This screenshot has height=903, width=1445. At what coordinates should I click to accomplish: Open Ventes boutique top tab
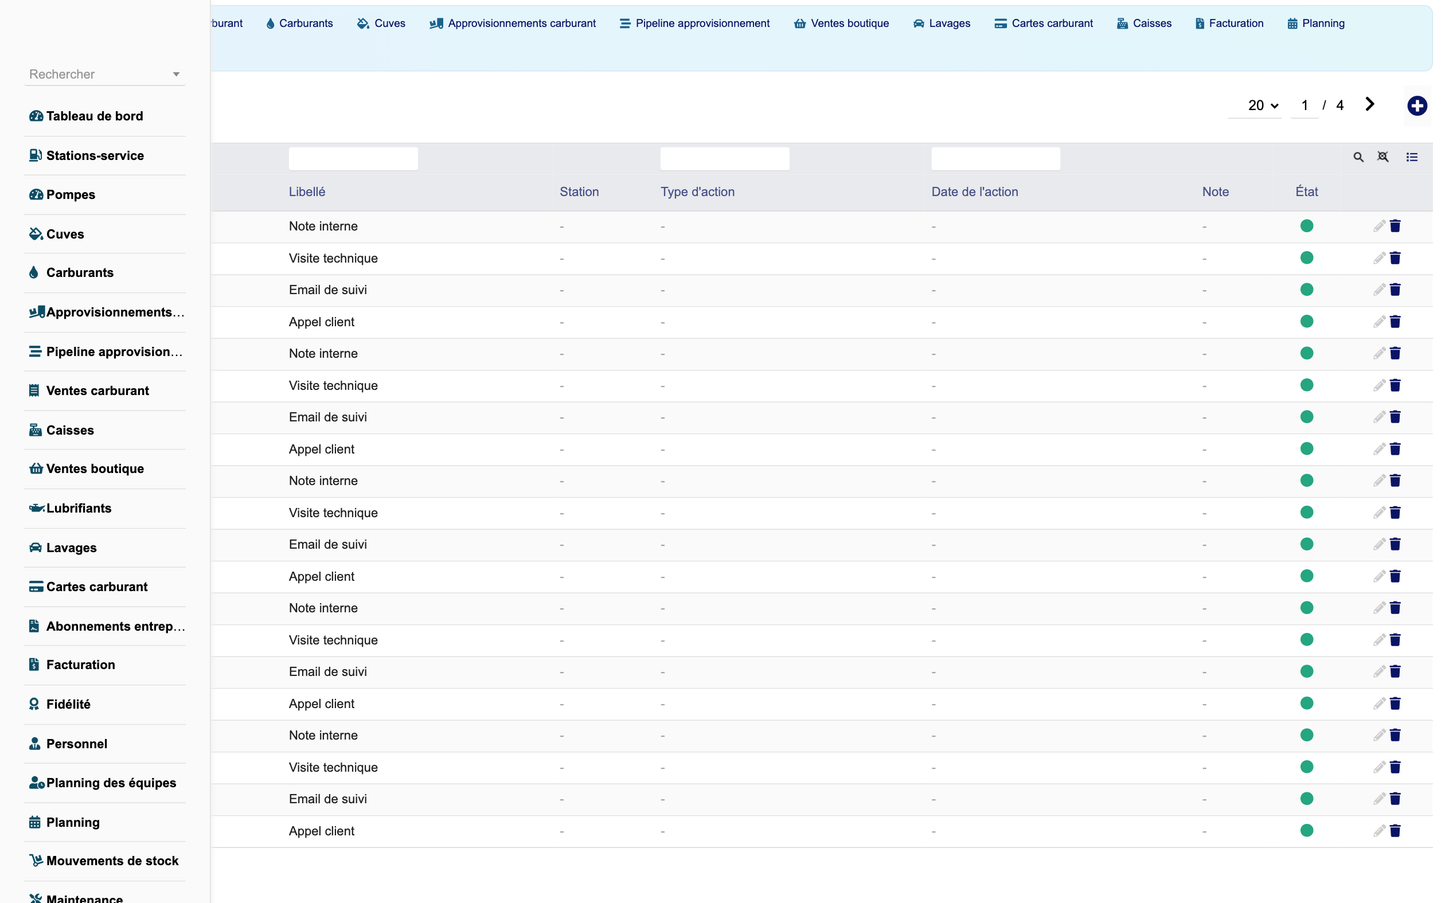click(841, 23)
